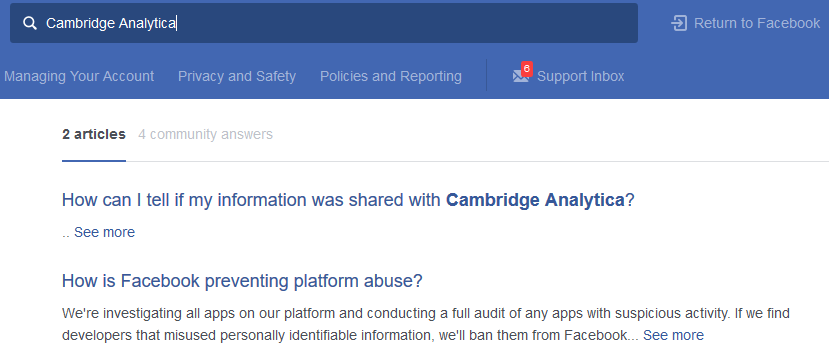Open the Policies and Reporting menu

pos(391,76)
